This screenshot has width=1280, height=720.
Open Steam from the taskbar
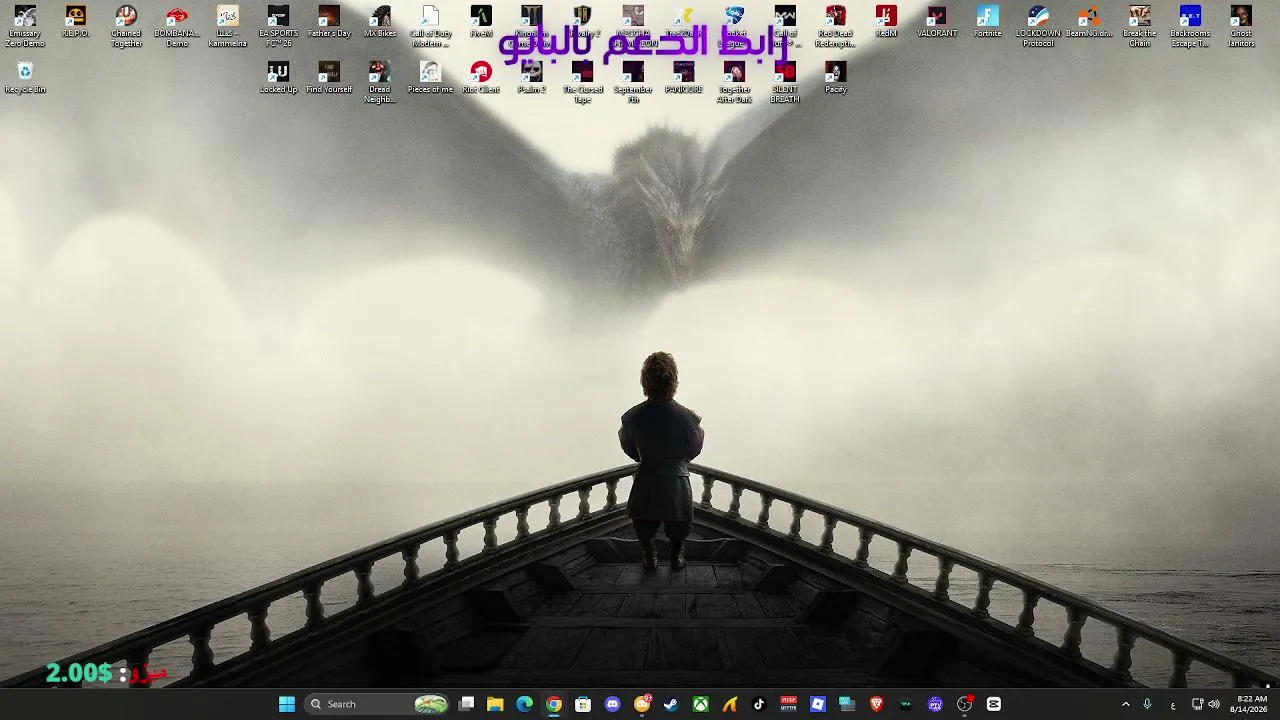[671, 704]
